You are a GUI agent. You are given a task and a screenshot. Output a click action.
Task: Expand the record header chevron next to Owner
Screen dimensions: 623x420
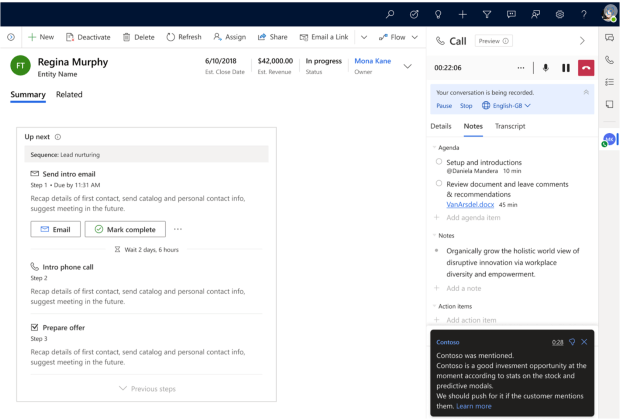point(407,66)
